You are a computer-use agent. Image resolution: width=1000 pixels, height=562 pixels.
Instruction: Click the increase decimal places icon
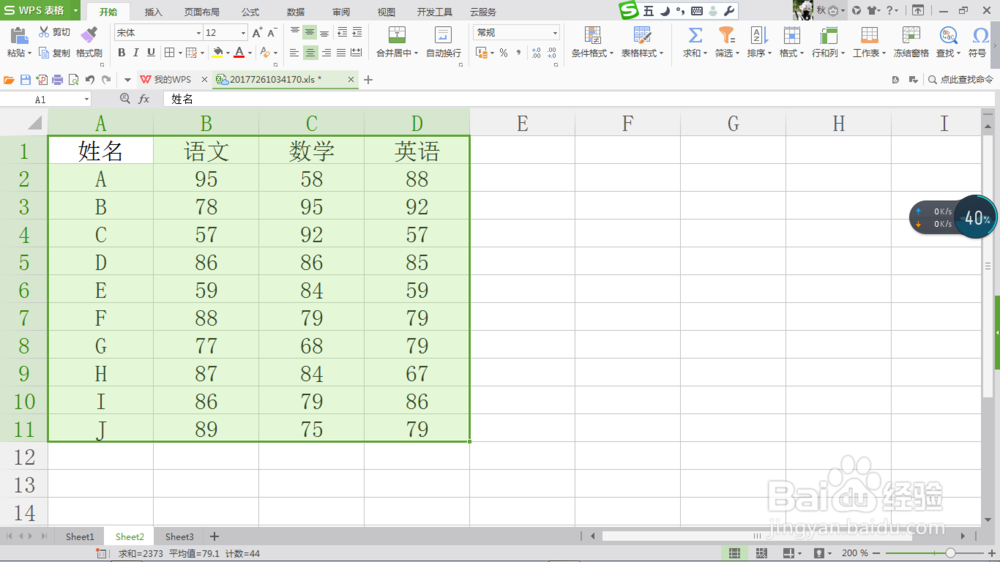coord(536,53)
